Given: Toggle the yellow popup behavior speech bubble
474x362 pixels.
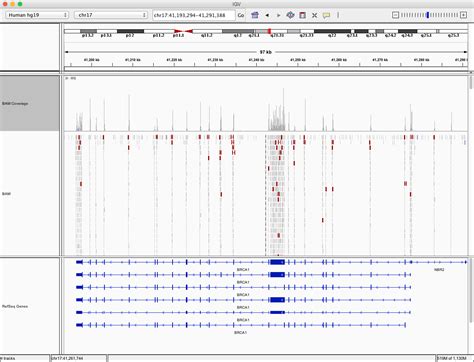Looking at the screenshot, I should click(x=326, y=15).
